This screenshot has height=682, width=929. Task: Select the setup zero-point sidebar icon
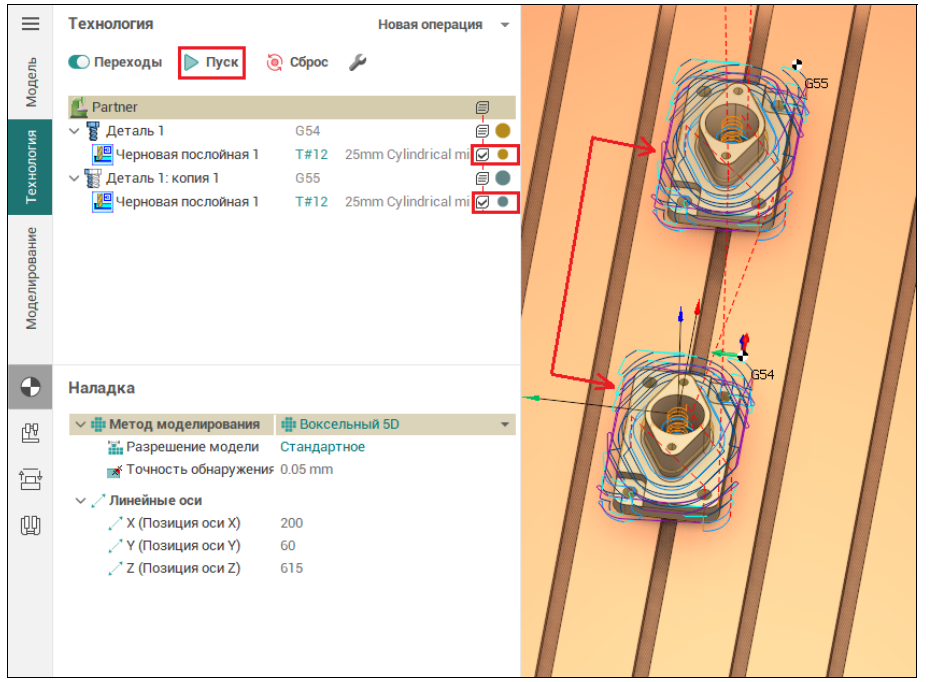pyautogui.click(x=30, y=387)
